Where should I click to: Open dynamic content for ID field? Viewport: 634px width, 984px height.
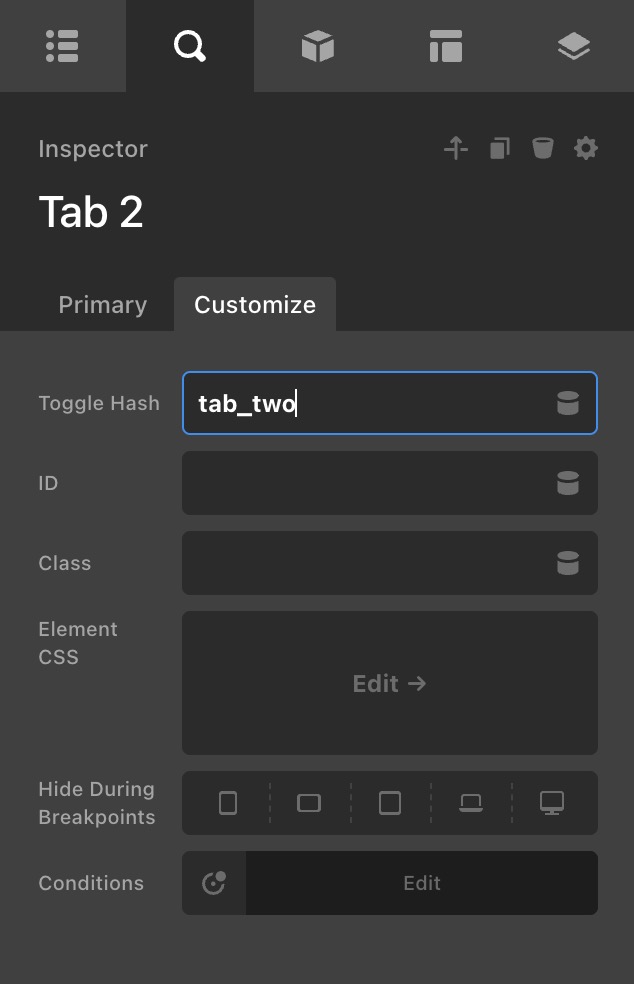pos(568,483)
